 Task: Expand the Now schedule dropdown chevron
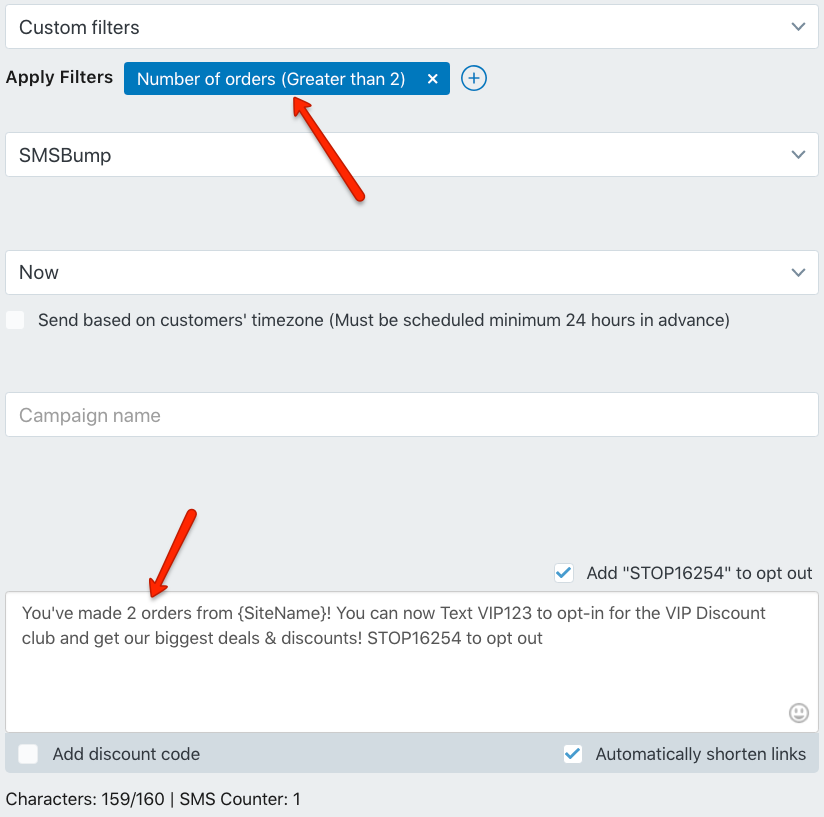coord(798,272)
